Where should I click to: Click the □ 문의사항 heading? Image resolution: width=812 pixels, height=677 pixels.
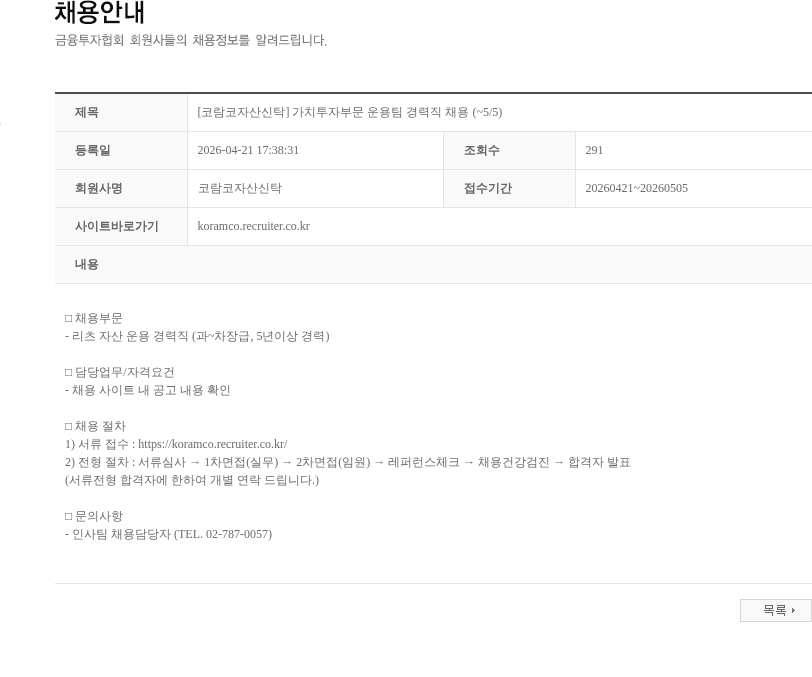click(94, 516)
